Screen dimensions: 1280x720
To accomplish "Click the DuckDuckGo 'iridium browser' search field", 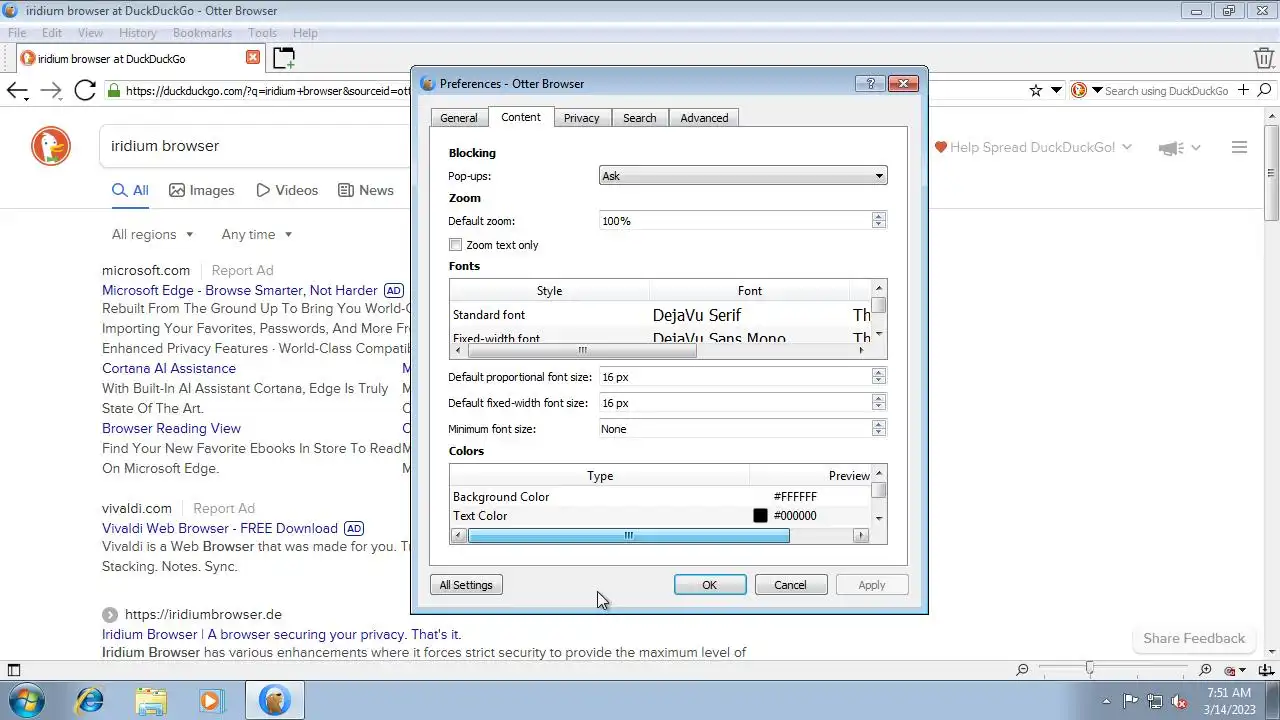I will [x=255, y=146].
